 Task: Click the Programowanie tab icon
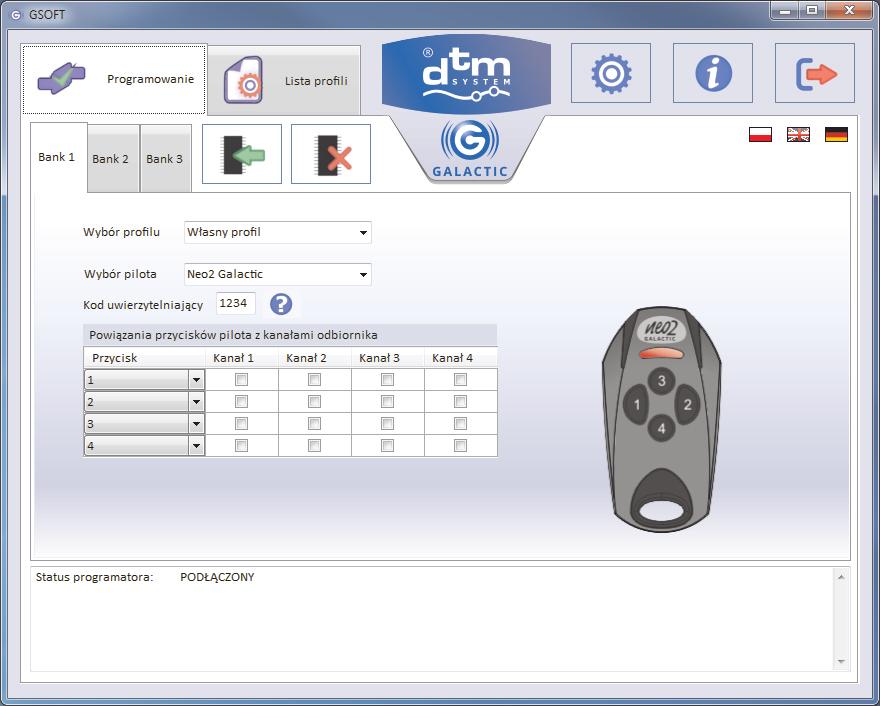coord(62,79)
